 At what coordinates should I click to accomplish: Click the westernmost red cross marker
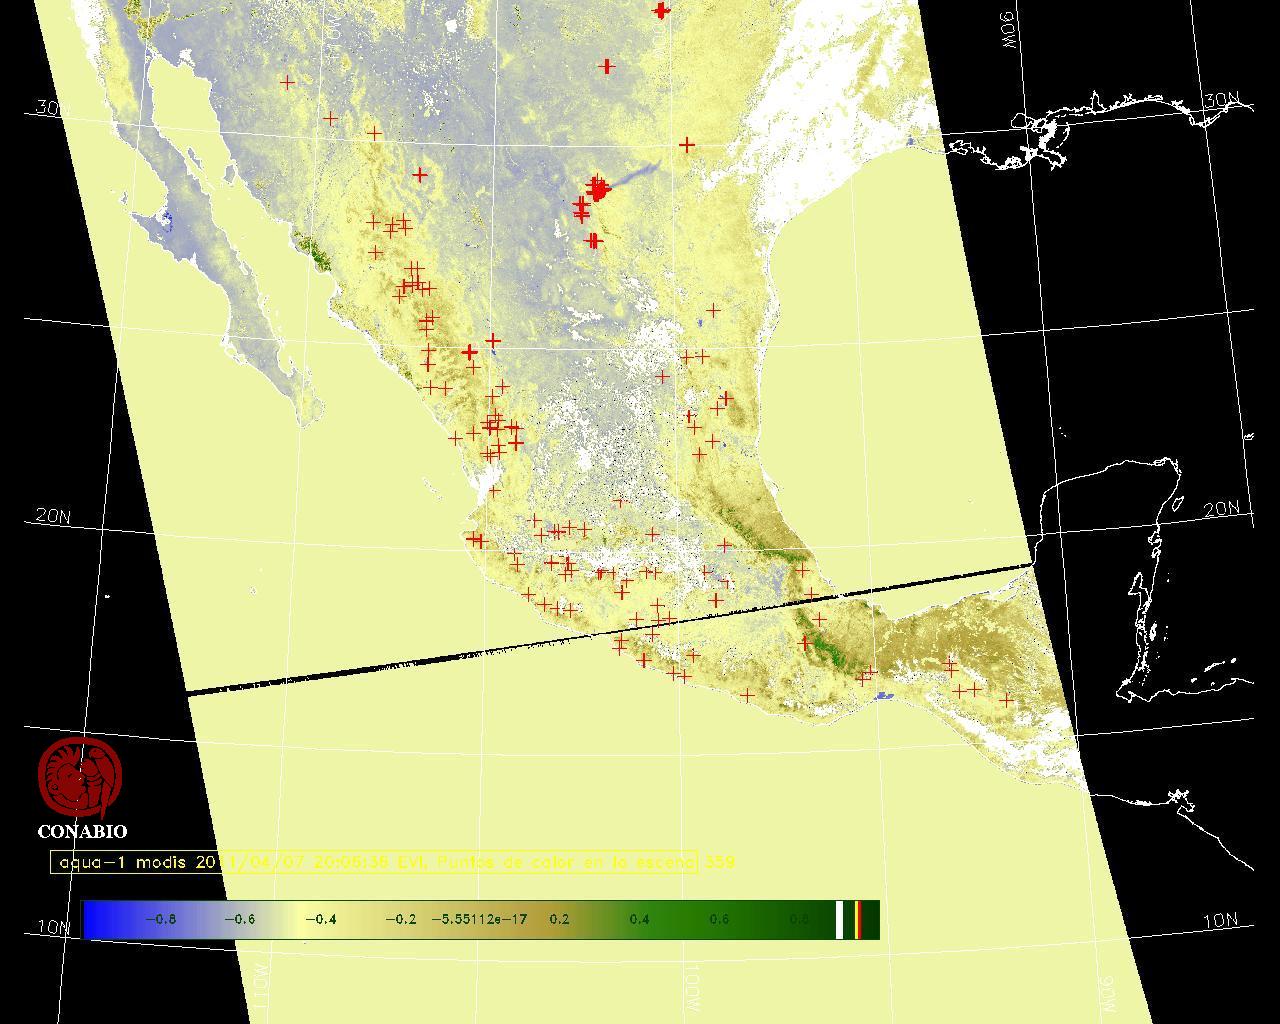tap(288, 83)
